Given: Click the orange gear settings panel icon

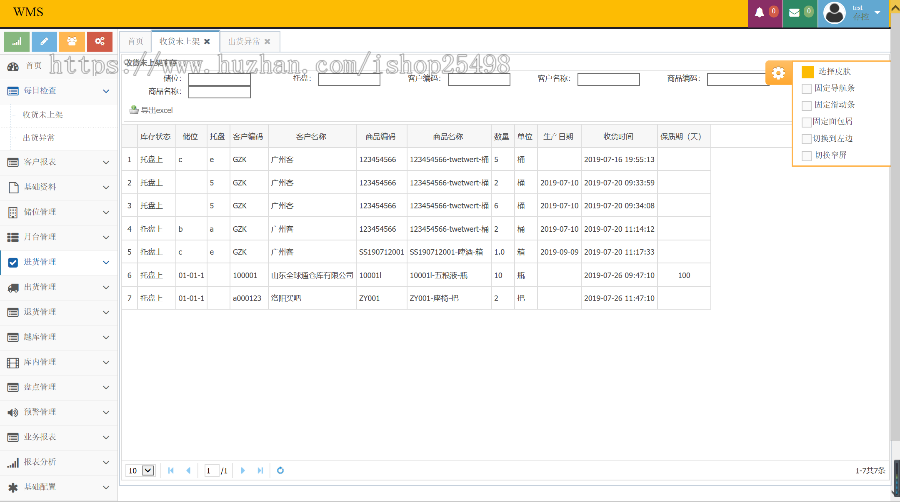Looking at the screenshot, I should point(778,73).
